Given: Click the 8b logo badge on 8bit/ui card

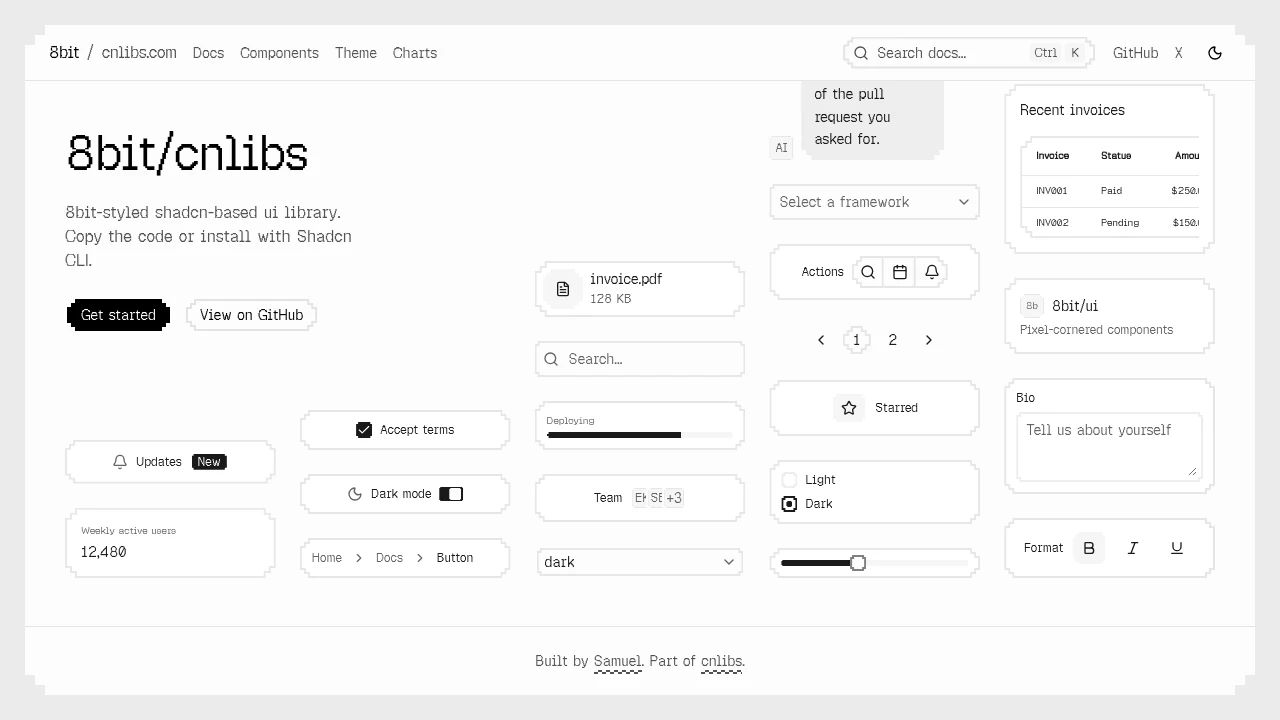Looking at the screenshot, I should pyautogui.click(x=1032, y=306).
